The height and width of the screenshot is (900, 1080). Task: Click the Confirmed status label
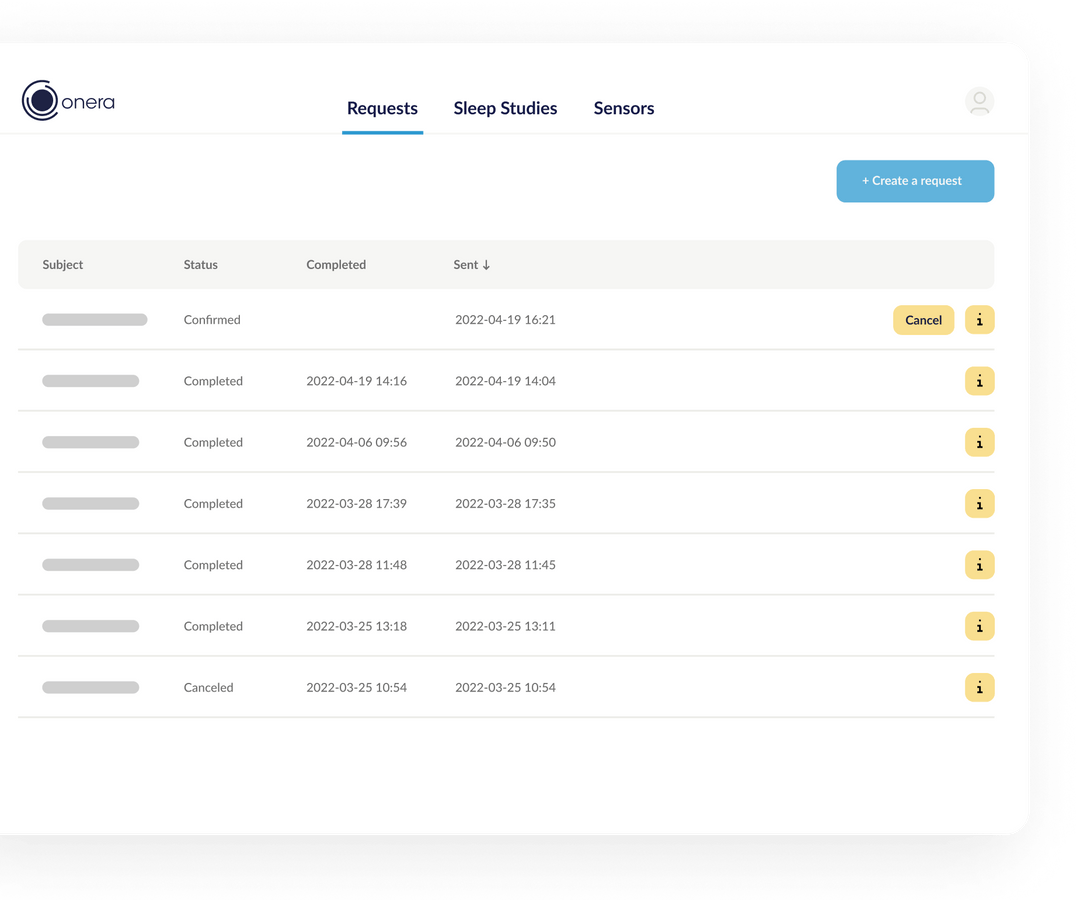(x=212, y=320)
